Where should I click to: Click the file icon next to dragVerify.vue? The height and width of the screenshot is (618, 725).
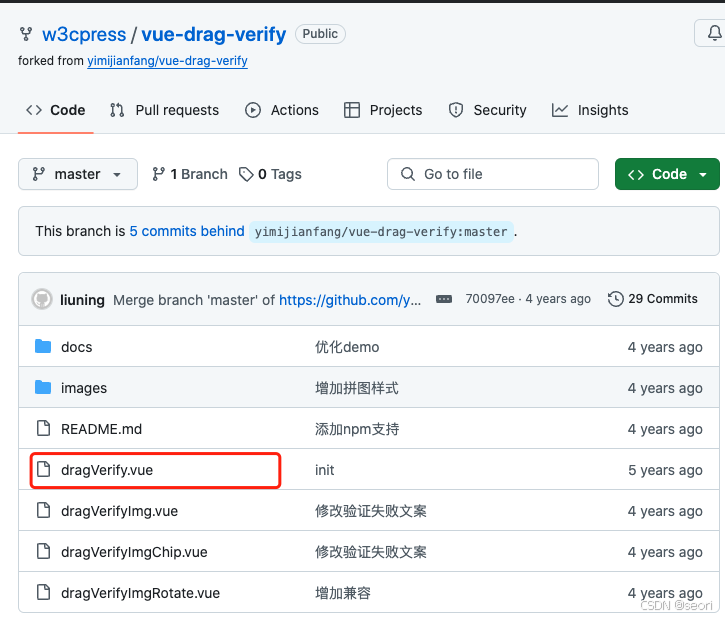(43, 469)
